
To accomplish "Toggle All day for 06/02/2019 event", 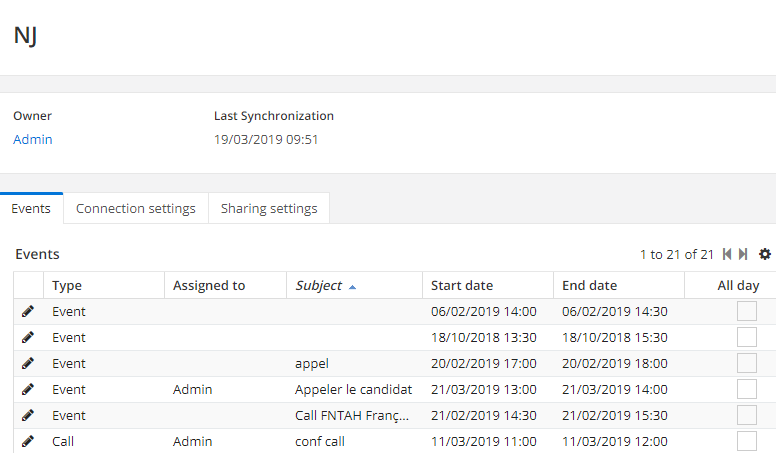I will tap(747, 311).
